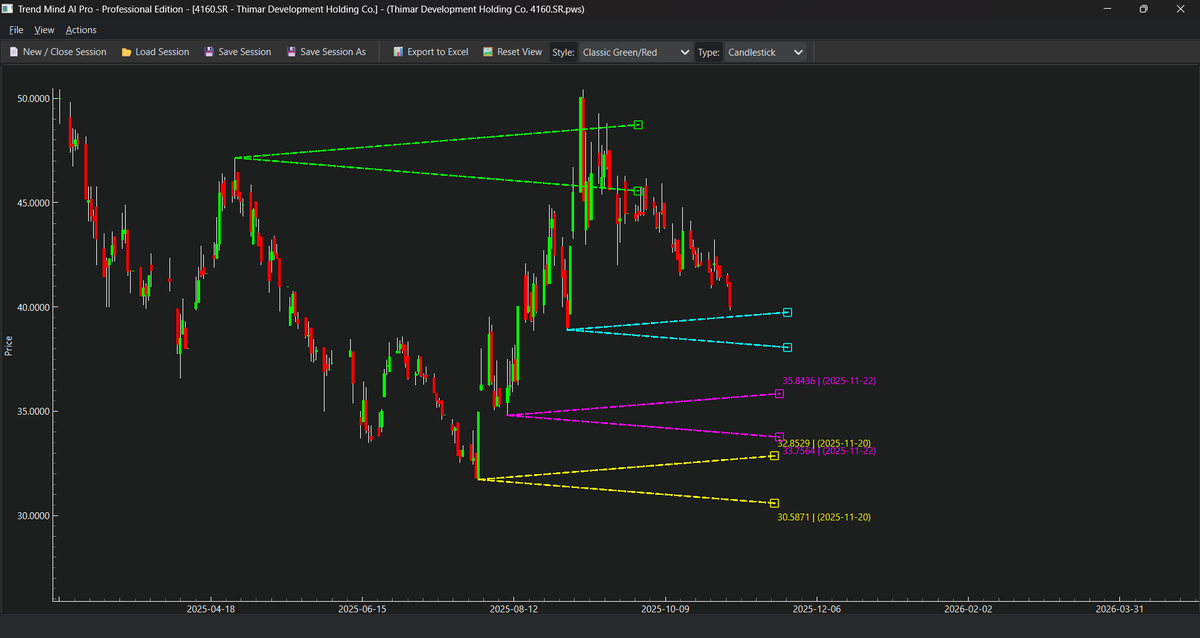
Task: Click the 2025-06-15 date axis label
Action: click(x=362, y=608)
